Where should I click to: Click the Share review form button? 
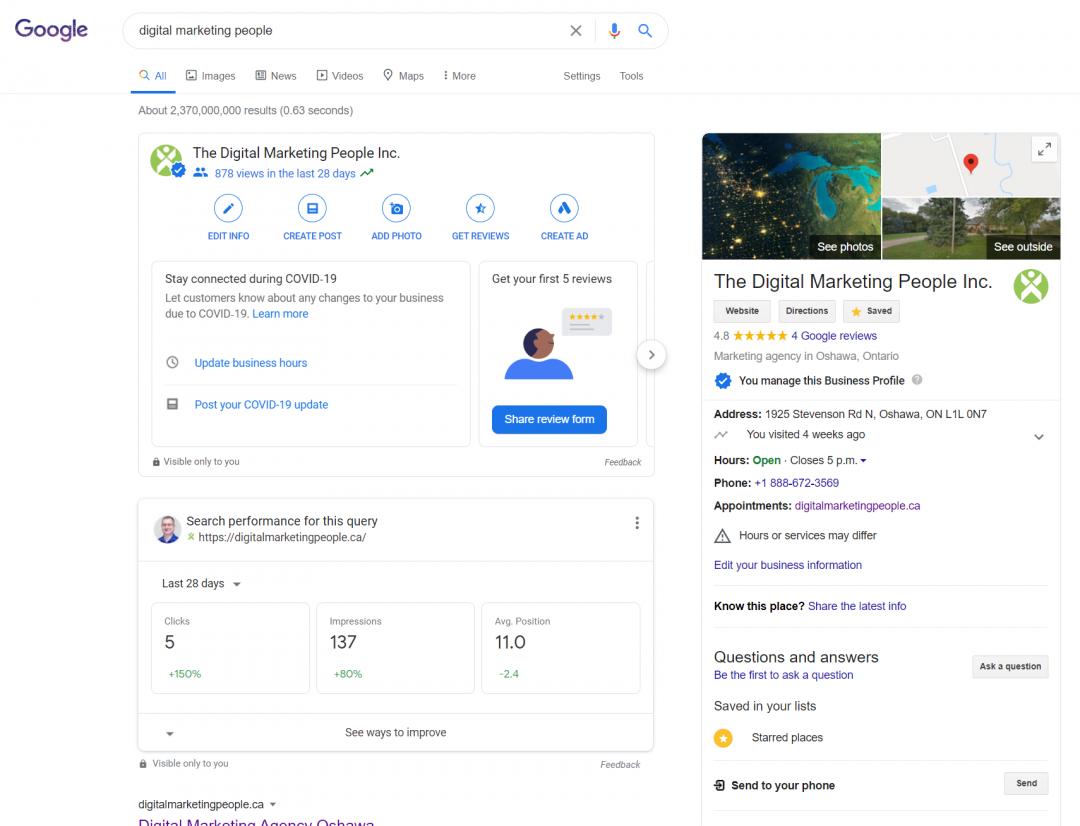(549, 420)
